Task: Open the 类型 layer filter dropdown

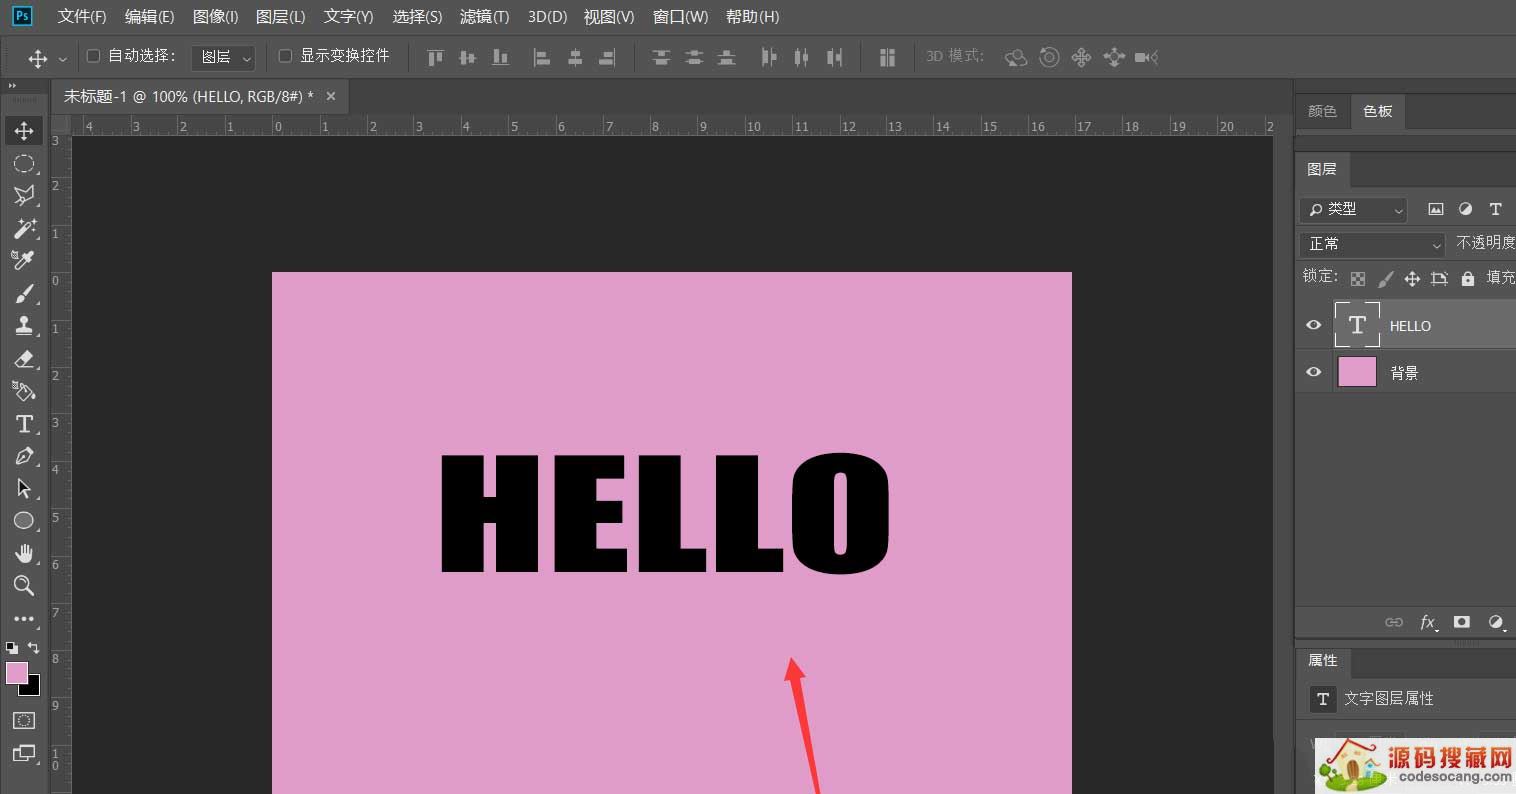Action: (x=1353, y=209)
